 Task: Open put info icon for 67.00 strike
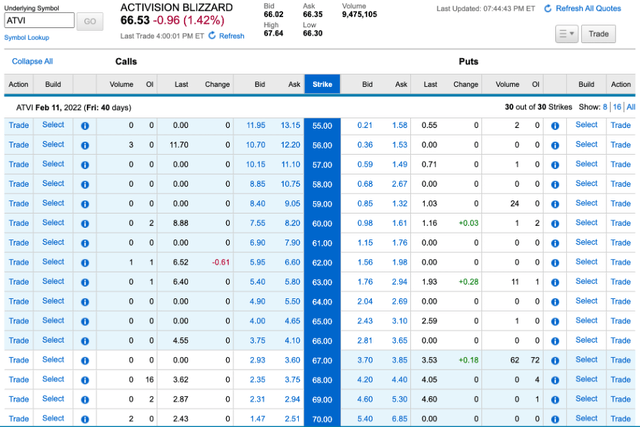pyautogui.click(x=555, y=361)
